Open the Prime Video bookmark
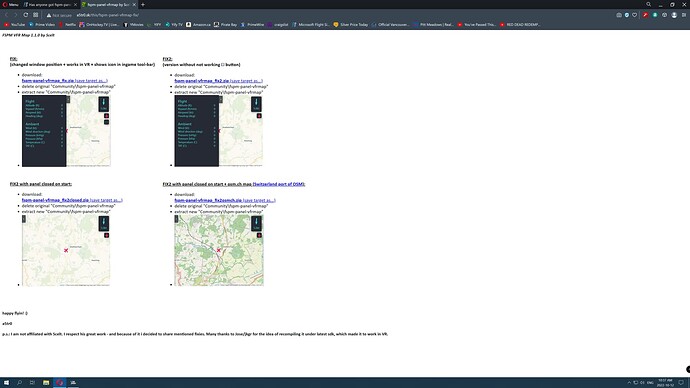Image resolution: width=690 pixels, height=388 pixels. 42,25
